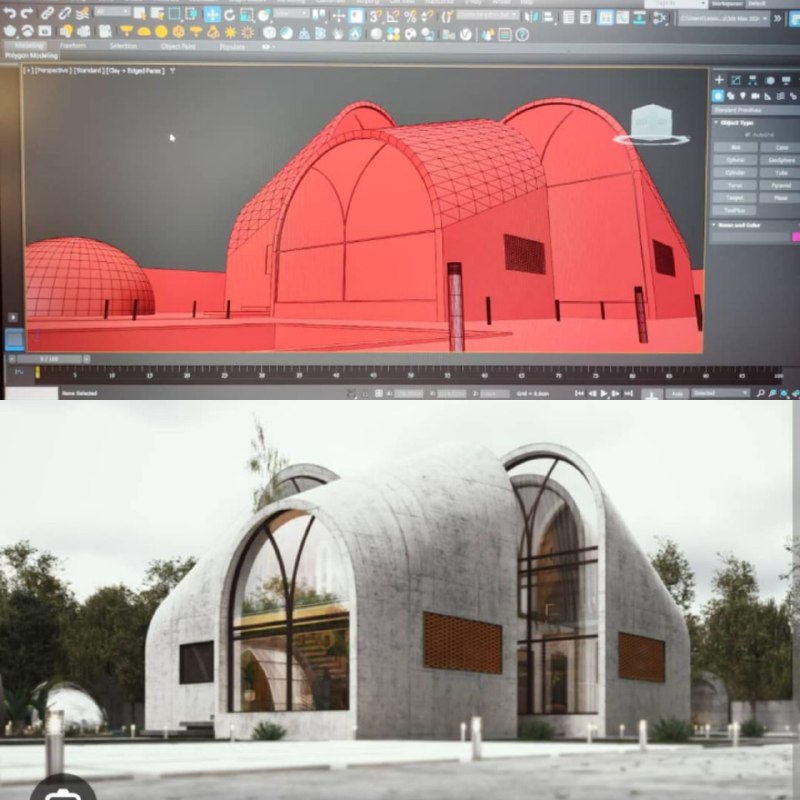Activate the Select and Scale tool
Viewport: 800px width, 800px height.
(247, 15)
